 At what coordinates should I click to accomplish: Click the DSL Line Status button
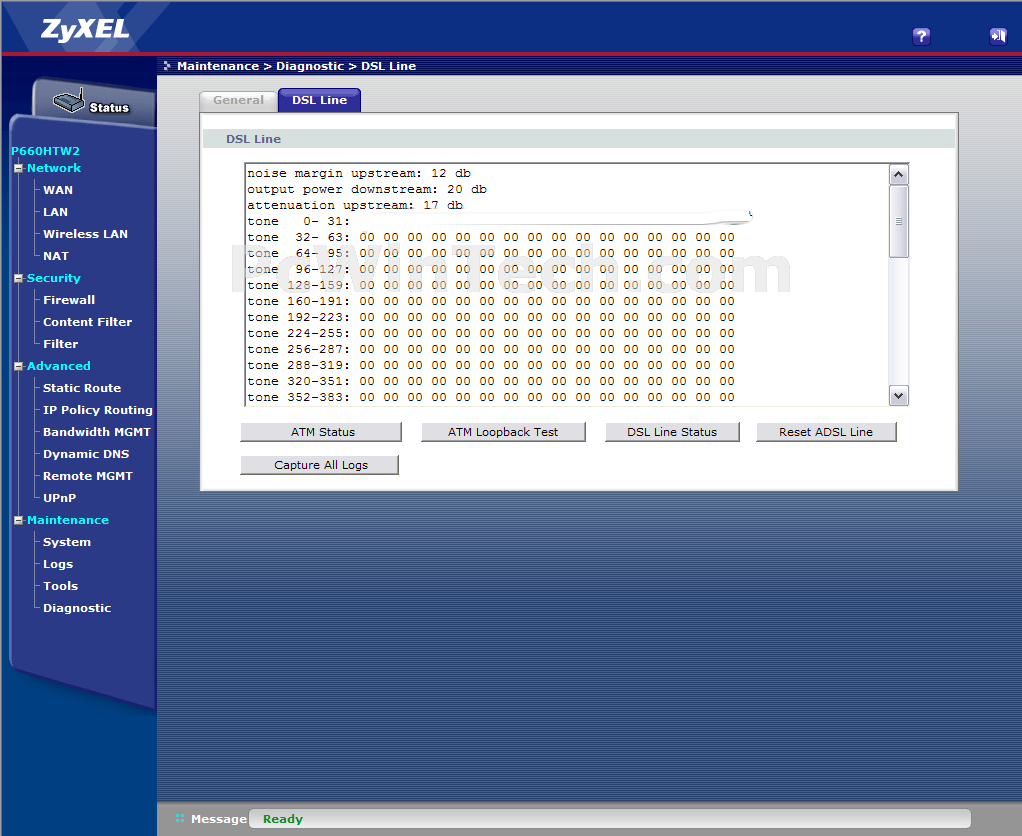click(672, 432)
